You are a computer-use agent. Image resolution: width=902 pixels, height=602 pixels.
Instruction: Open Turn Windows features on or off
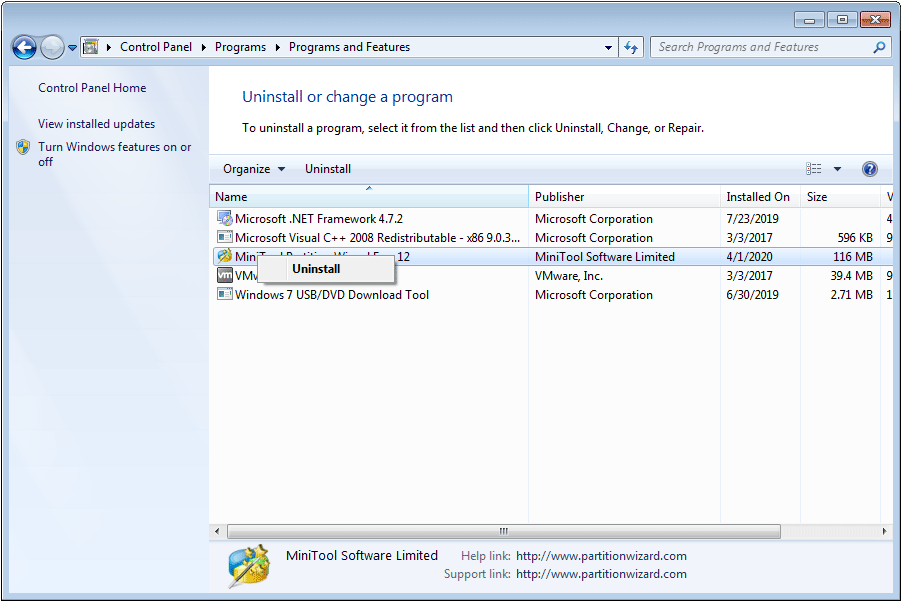pyautogui.click(x=114, y=154)
